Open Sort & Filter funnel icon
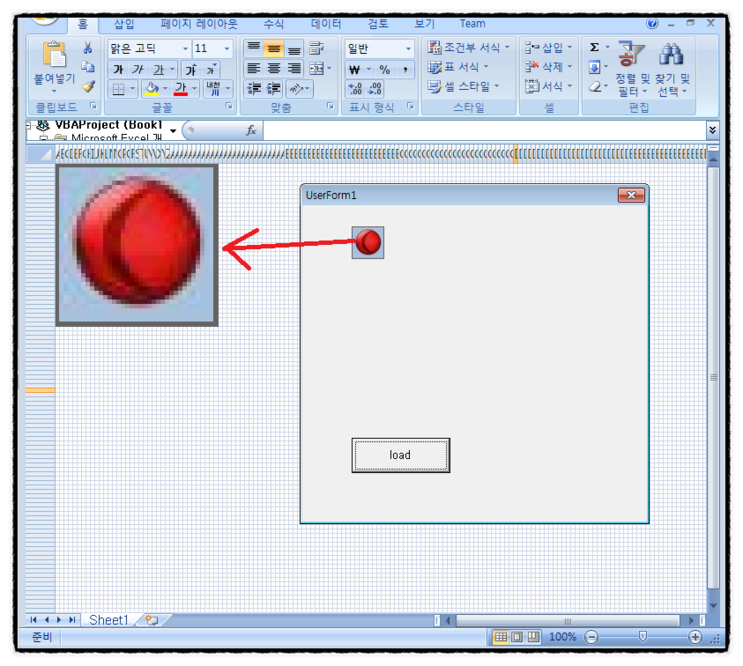This screenshot has height=666, width=743. (x=631, y=54)
